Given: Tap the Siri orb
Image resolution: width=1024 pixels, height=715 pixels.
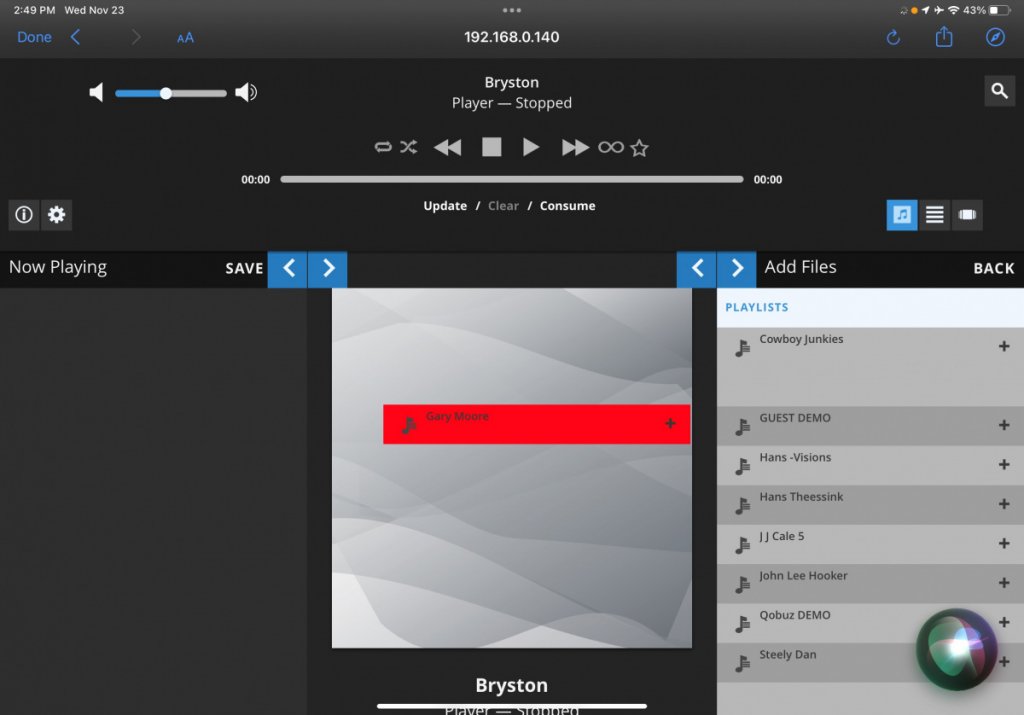Looking at the screenshot, I should coord(956,650).
